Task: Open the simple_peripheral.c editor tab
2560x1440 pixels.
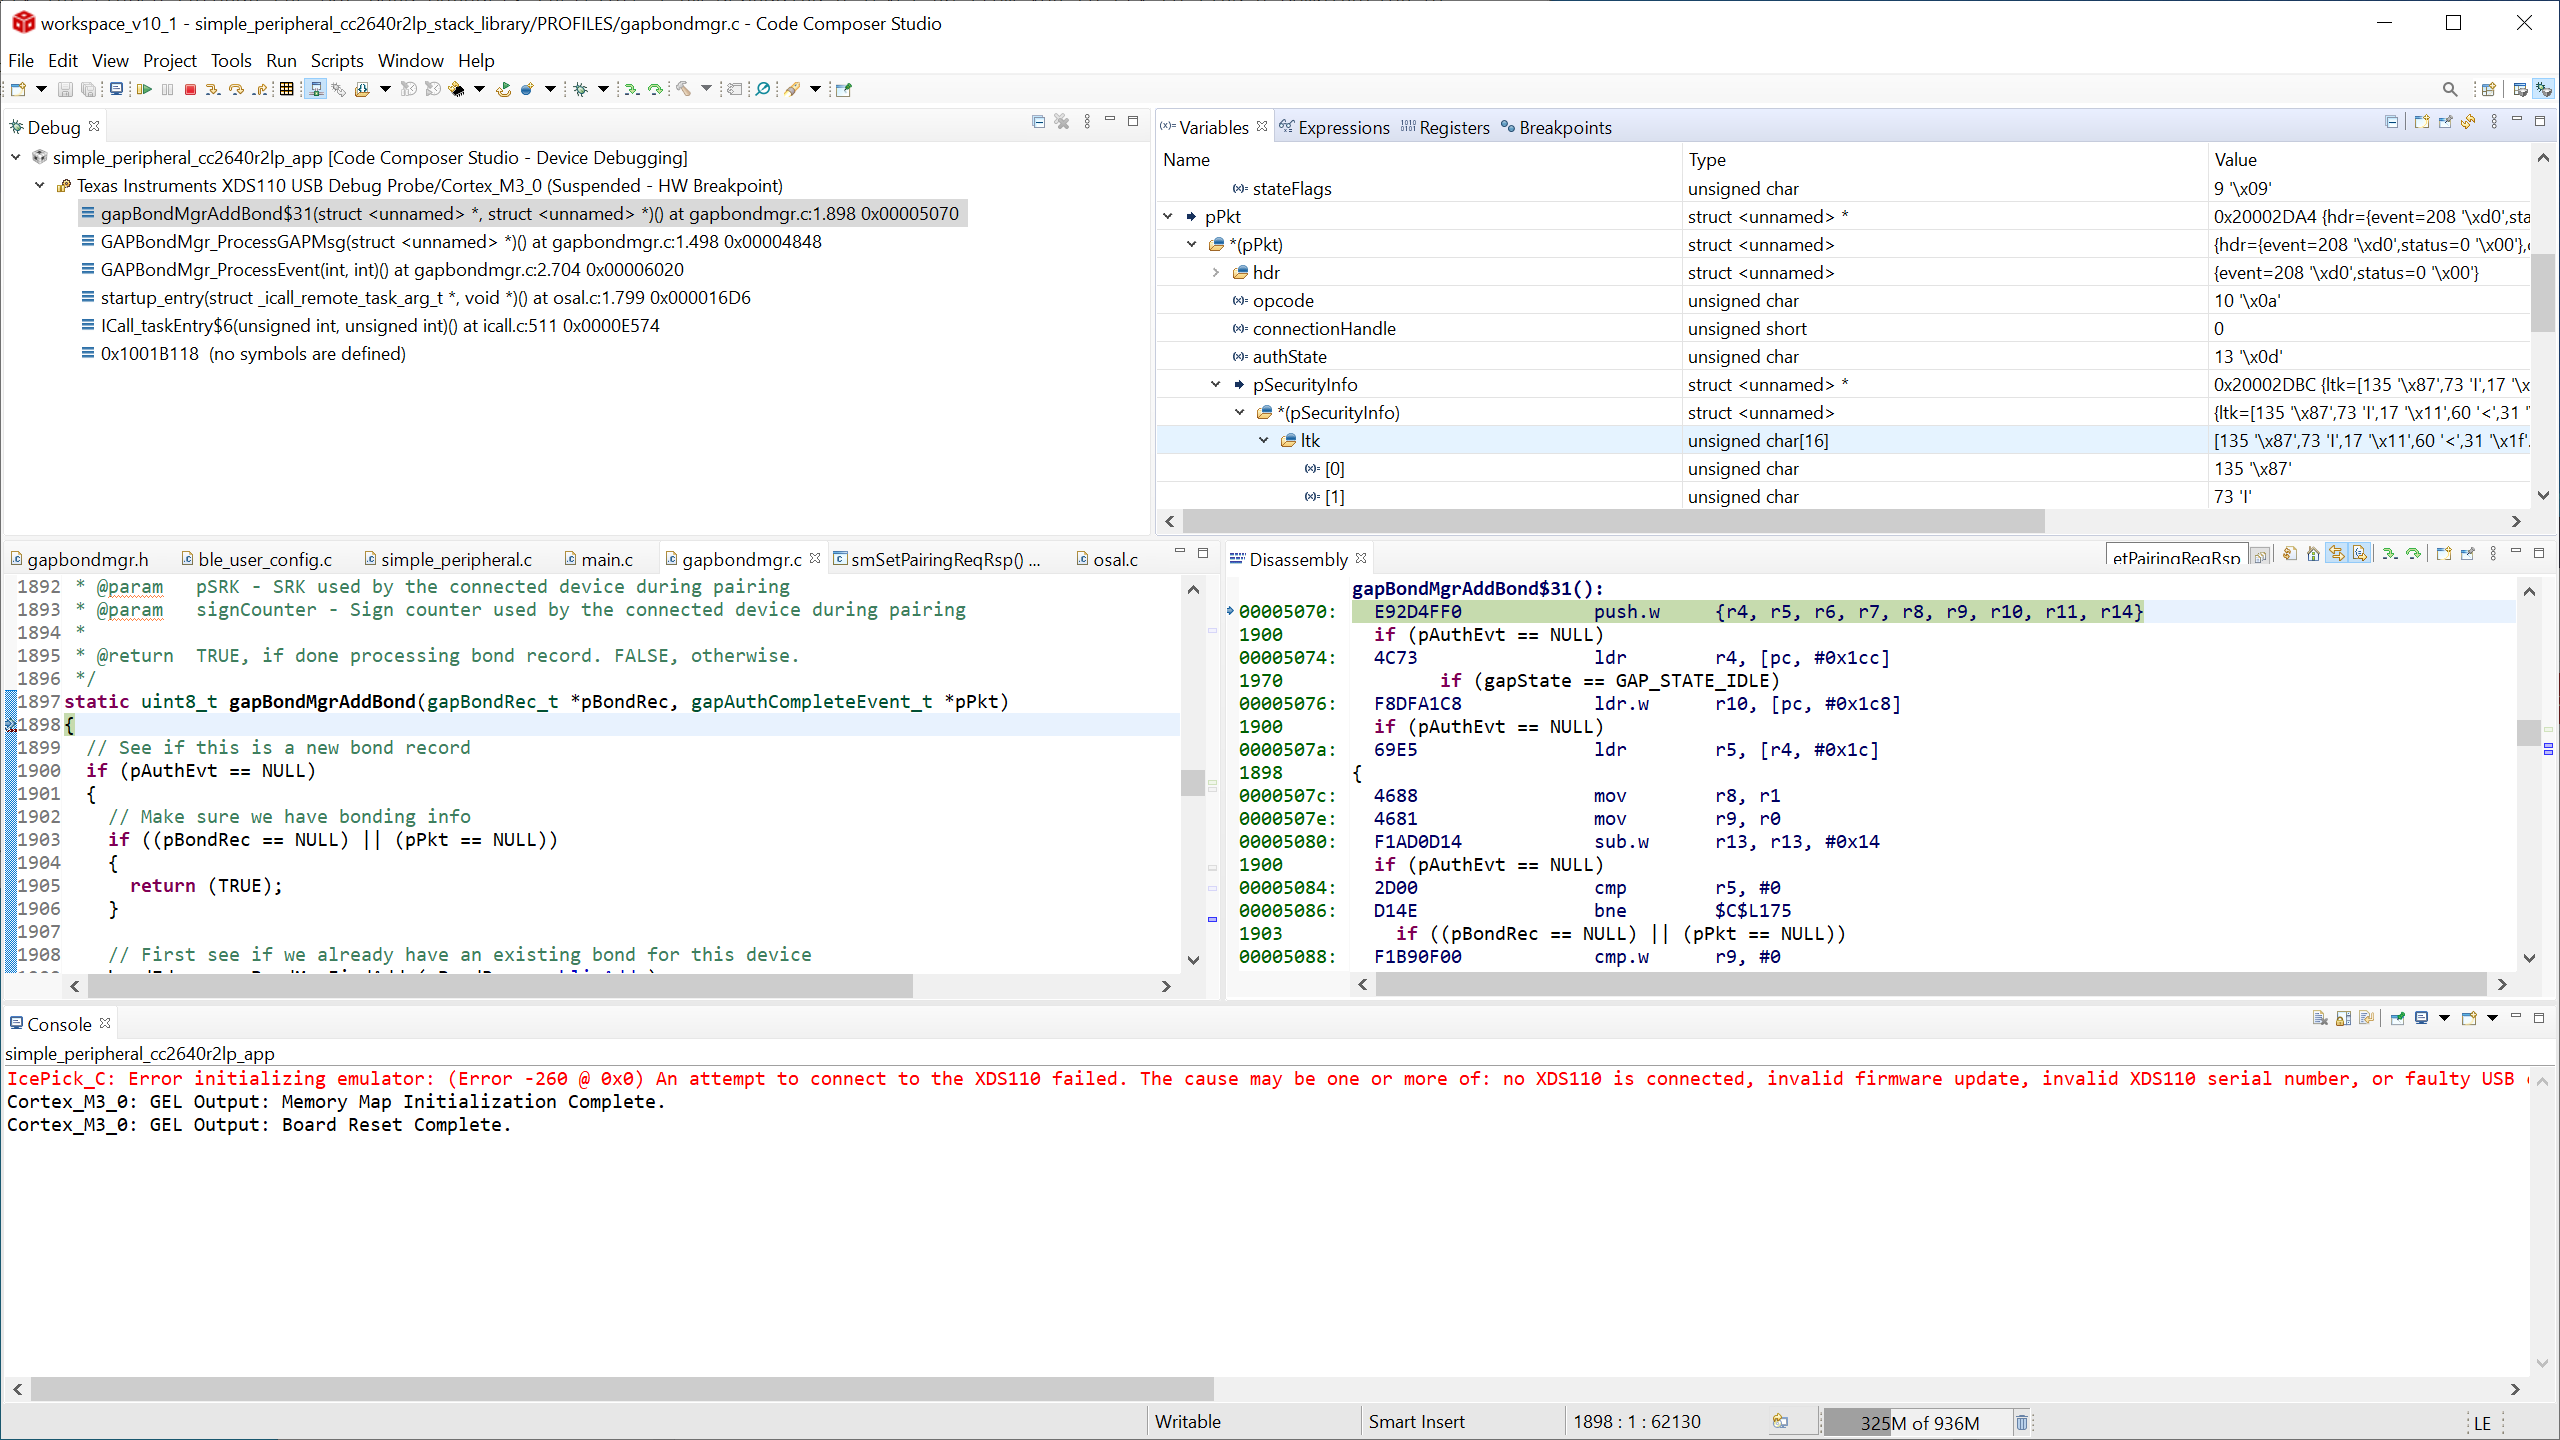Action: pos(448,559)
